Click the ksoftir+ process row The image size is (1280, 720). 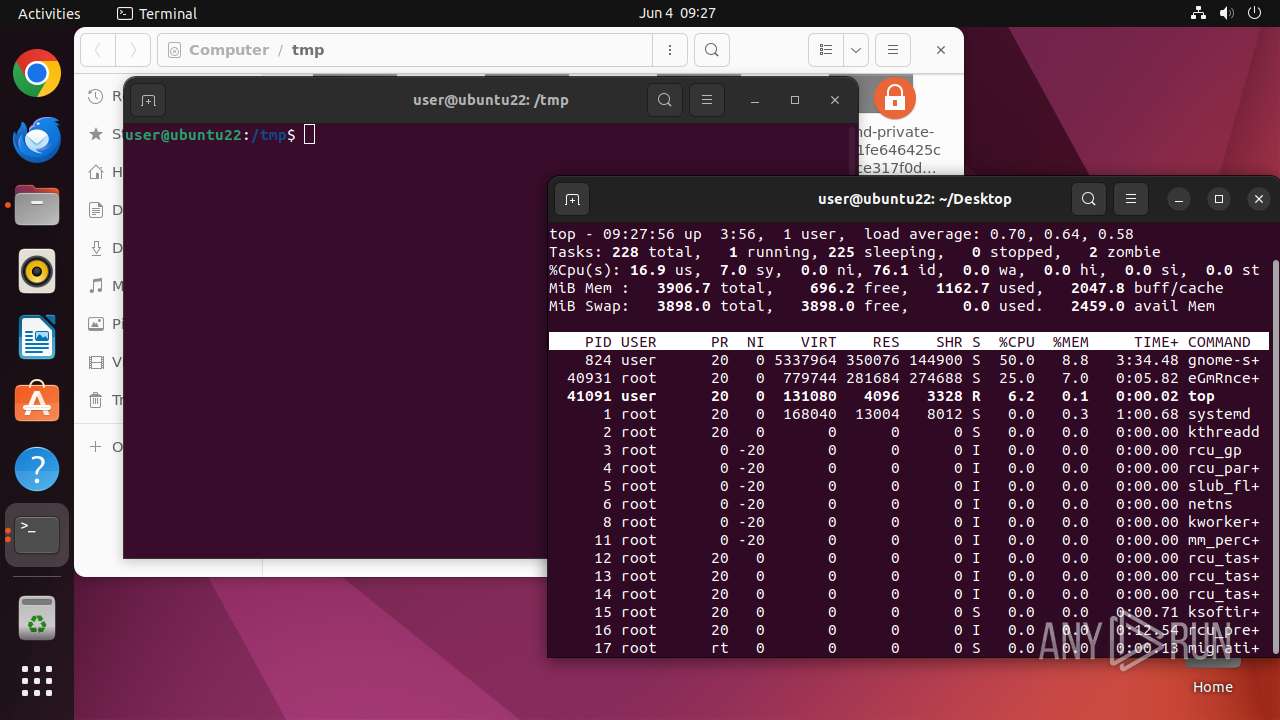[908, 612]
